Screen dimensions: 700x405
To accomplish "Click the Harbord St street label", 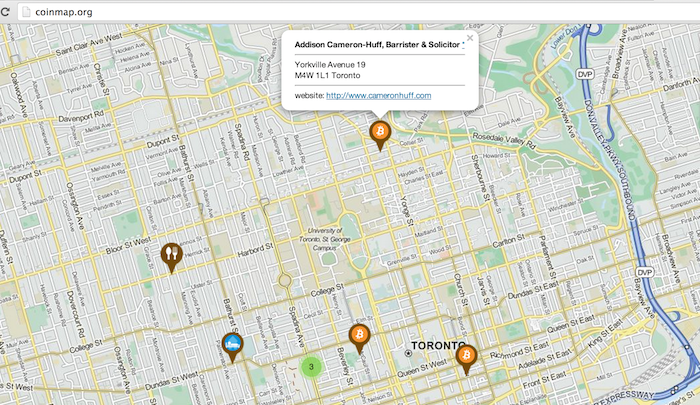I will 255,250.
